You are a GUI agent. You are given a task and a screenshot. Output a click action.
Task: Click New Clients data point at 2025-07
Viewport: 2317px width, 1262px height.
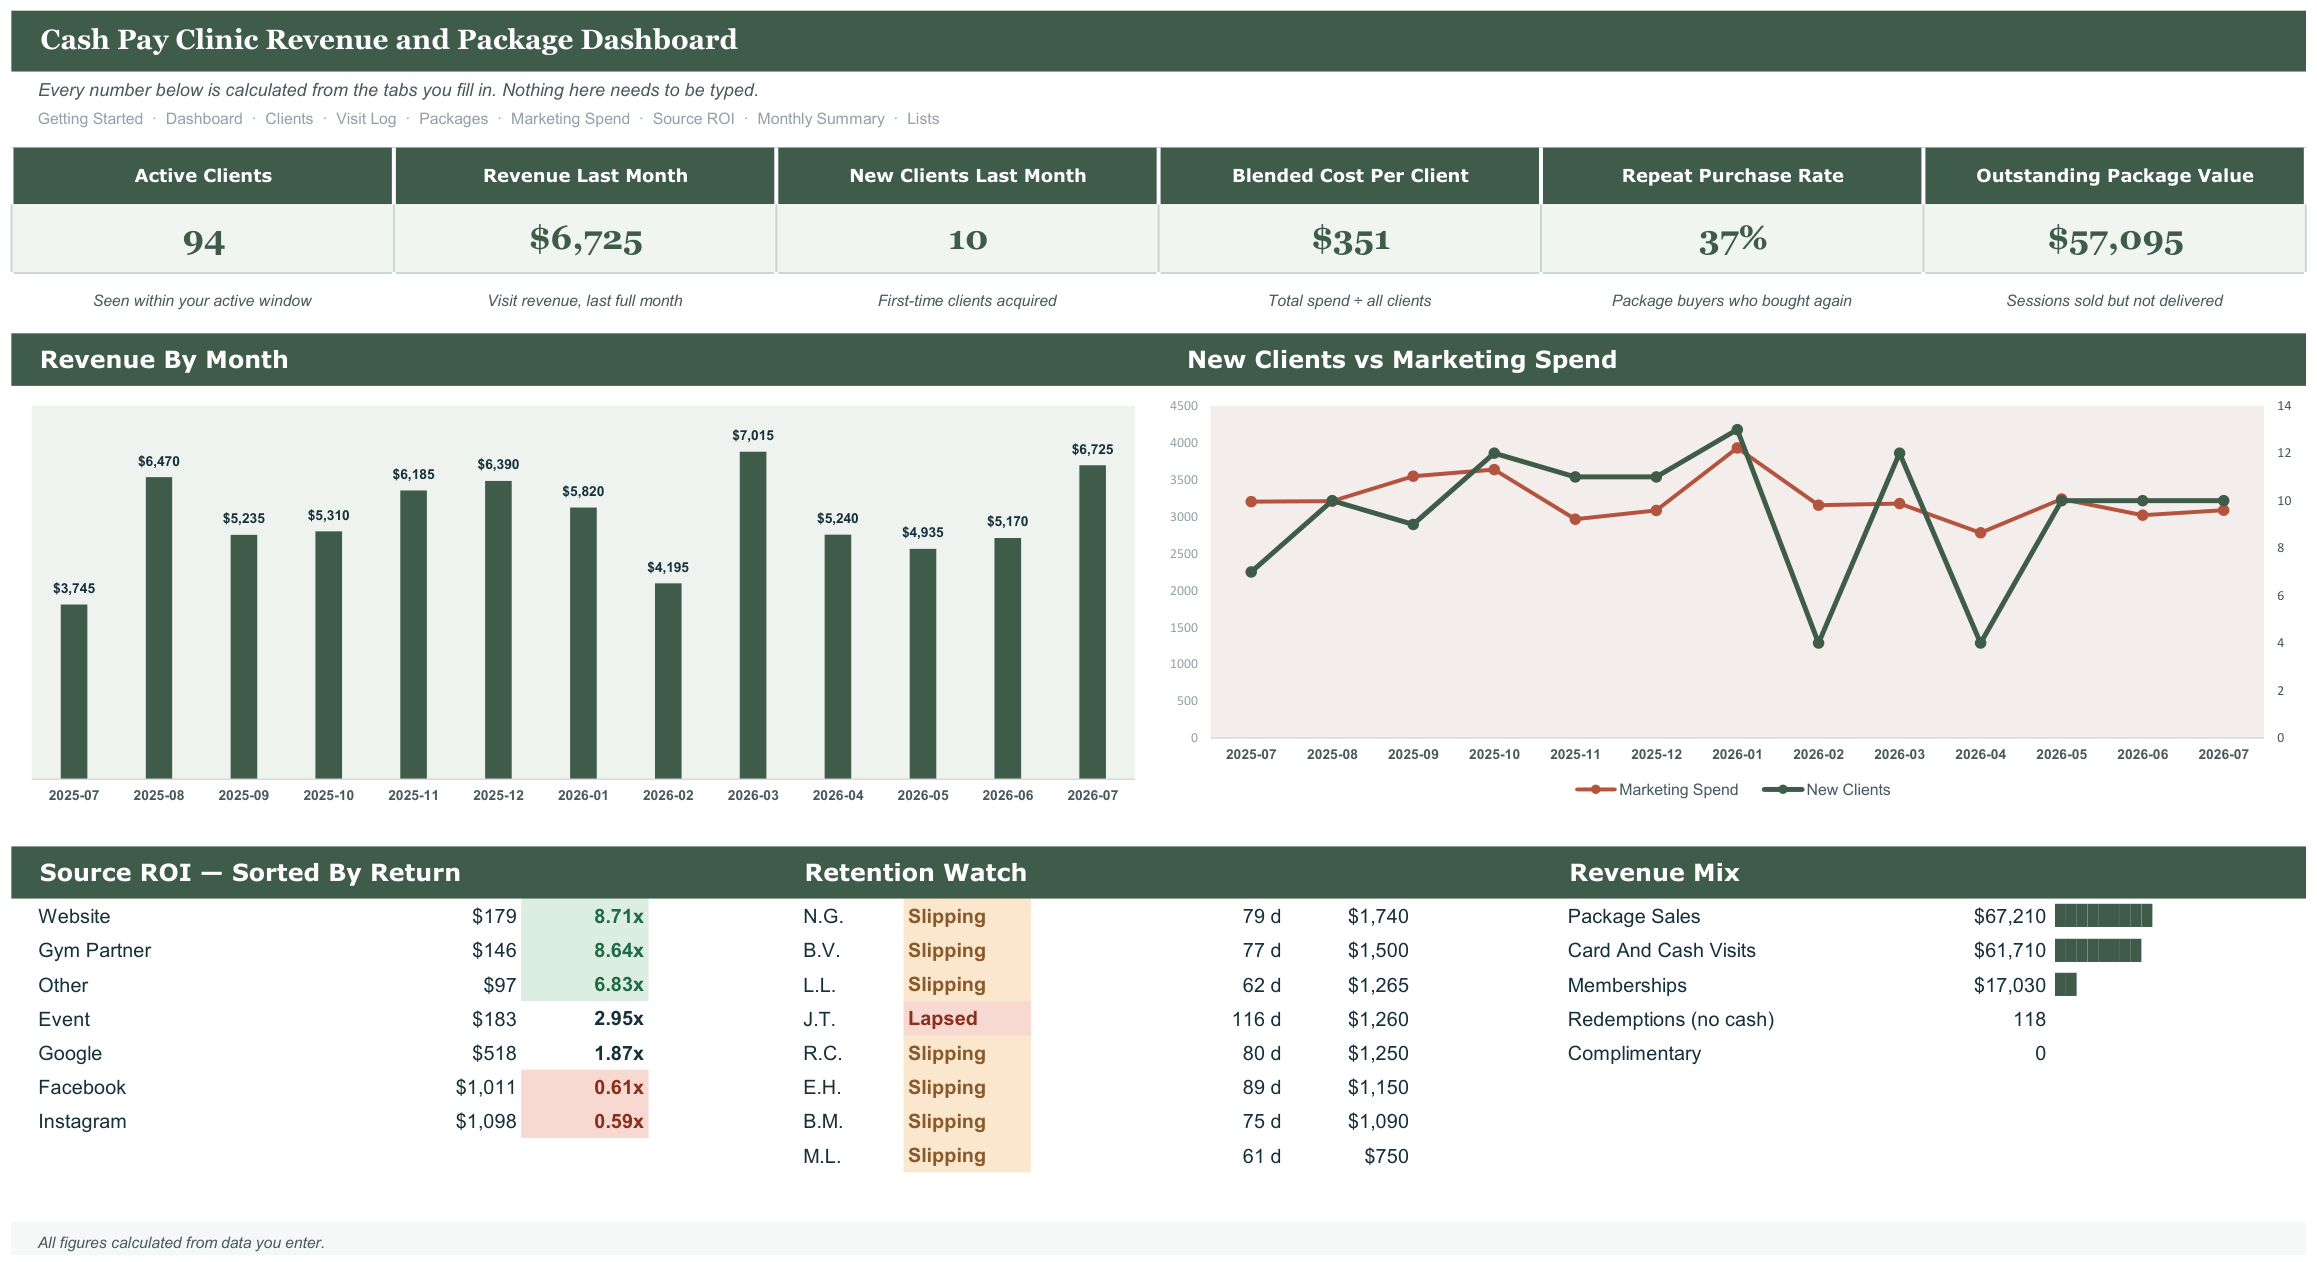(x=1251, y=572)
